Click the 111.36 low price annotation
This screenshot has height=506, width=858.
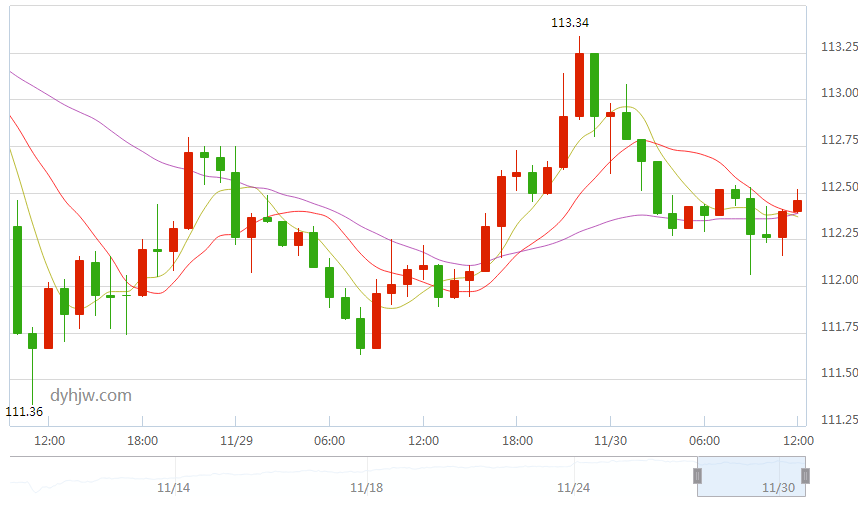click(x=24, y=411)
